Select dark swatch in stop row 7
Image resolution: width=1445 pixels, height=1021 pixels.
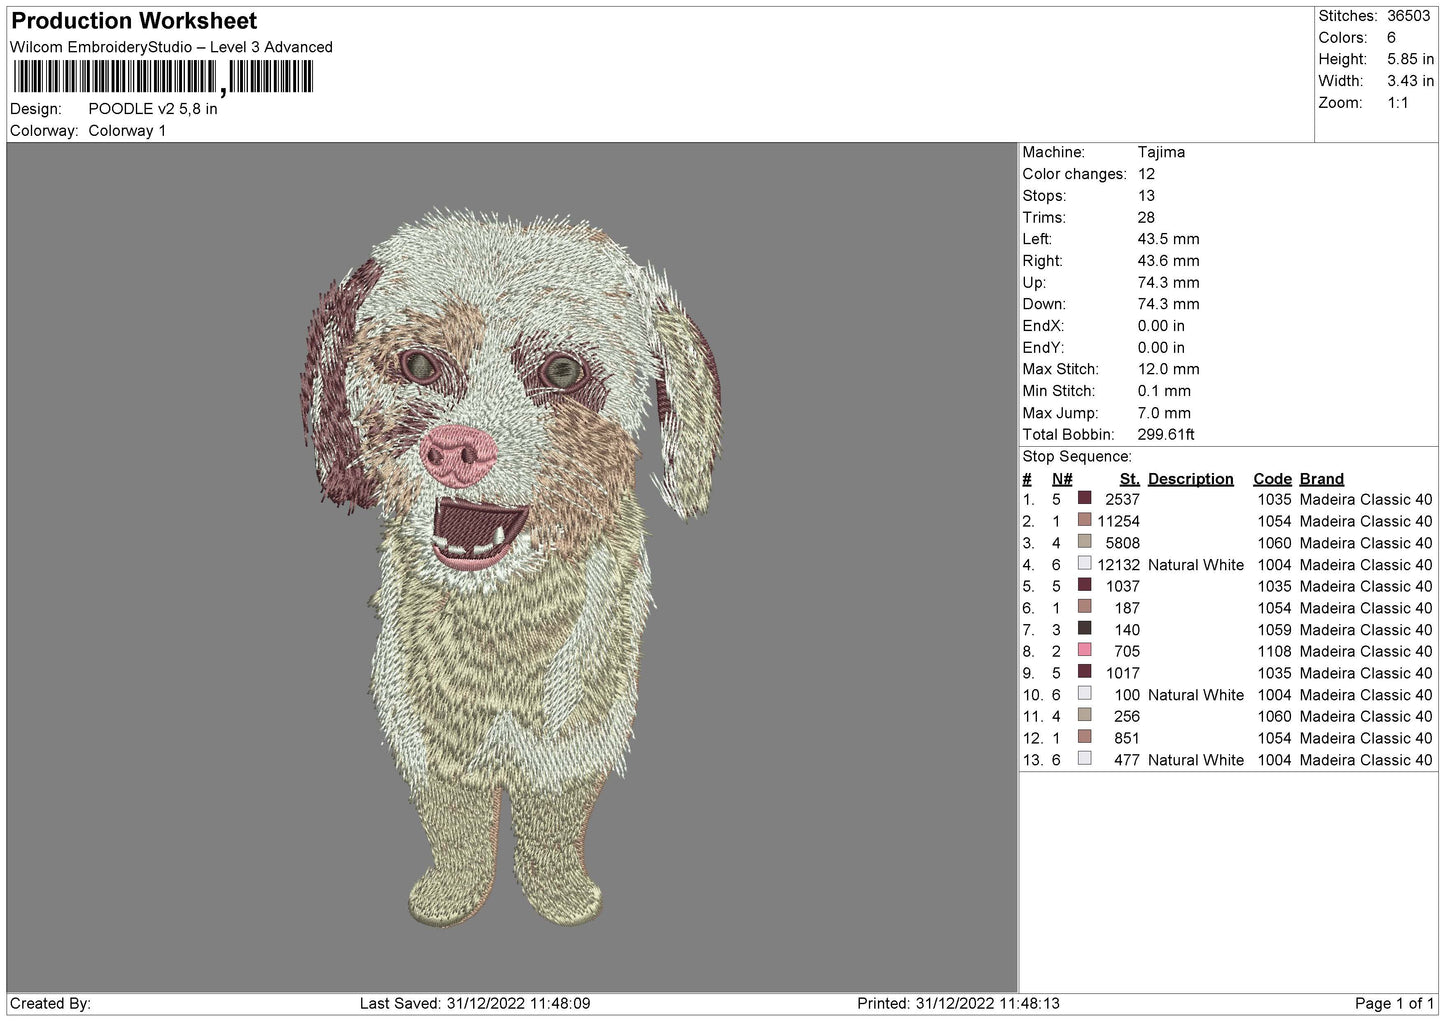point(1084,629)
